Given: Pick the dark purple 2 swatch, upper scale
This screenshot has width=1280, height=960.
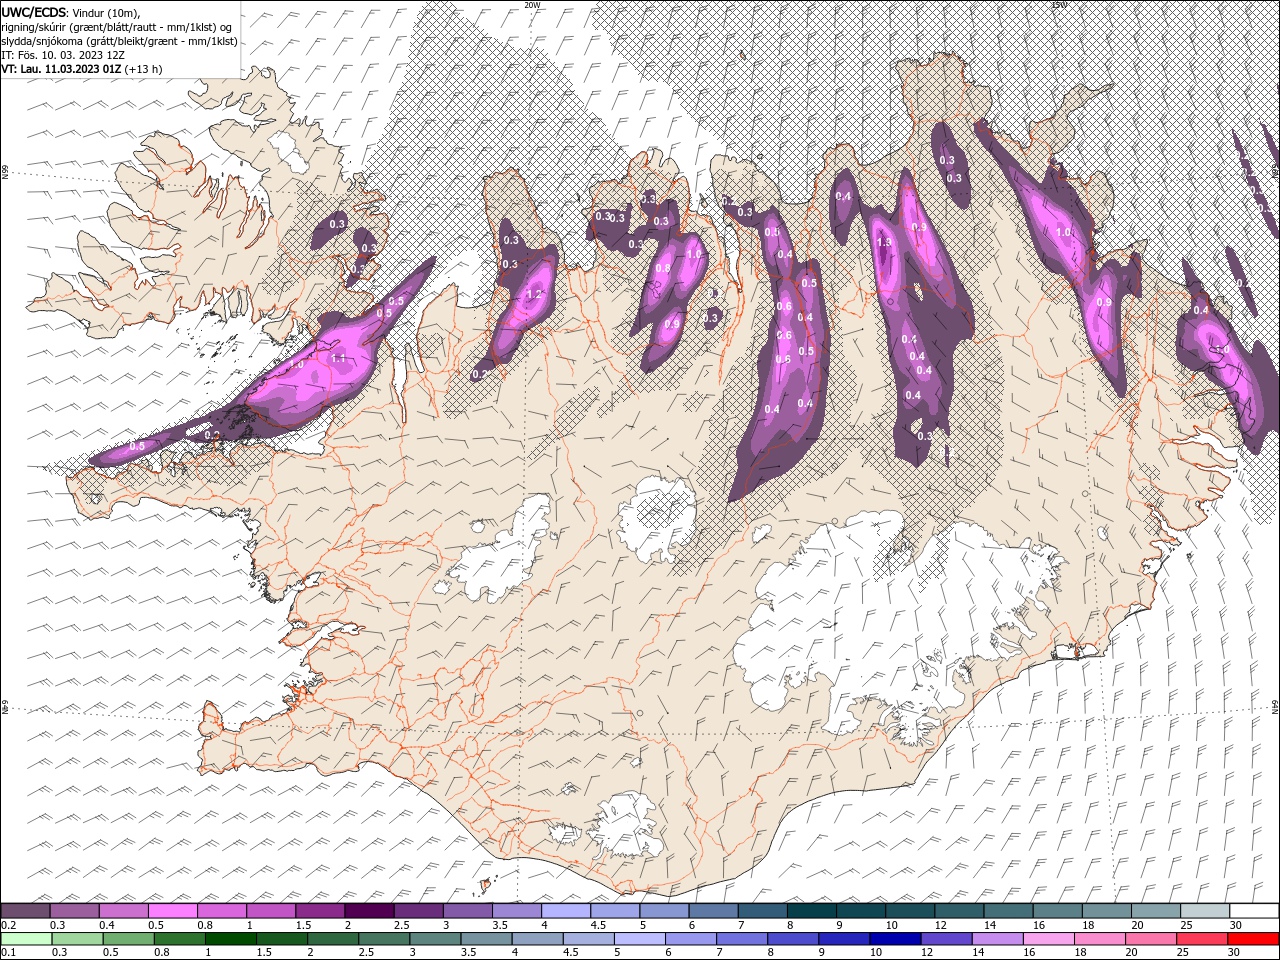Looking at the screenshot, I should pyautogui.click(x=368, y=911).
